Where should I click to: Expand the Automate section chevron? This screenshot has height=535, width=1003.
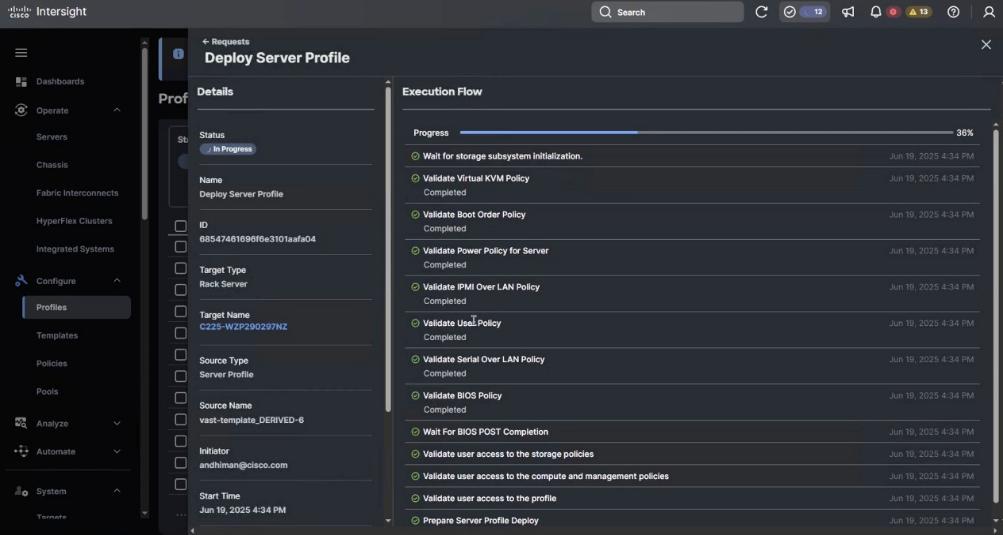117,451
